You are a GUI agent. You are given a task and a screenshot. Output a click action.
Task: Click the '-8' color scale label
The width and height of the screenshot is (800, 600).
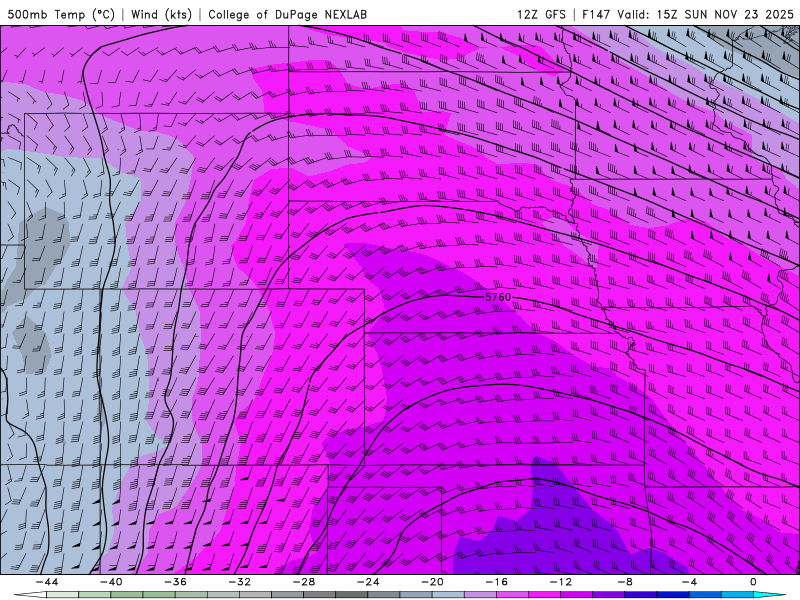point(626,582)
